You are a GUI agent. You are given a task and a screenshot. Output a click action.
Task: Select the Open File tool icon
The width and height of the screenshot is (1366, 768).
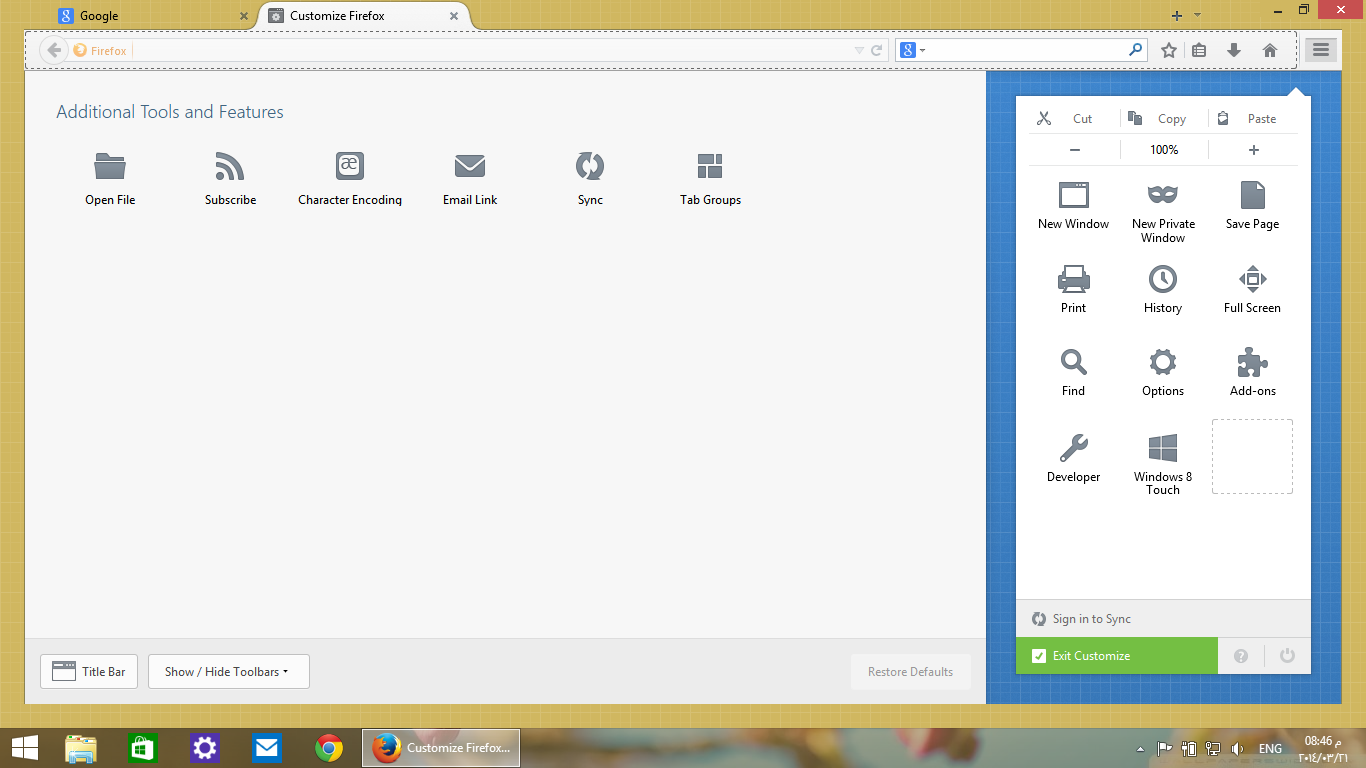[110, 165]
